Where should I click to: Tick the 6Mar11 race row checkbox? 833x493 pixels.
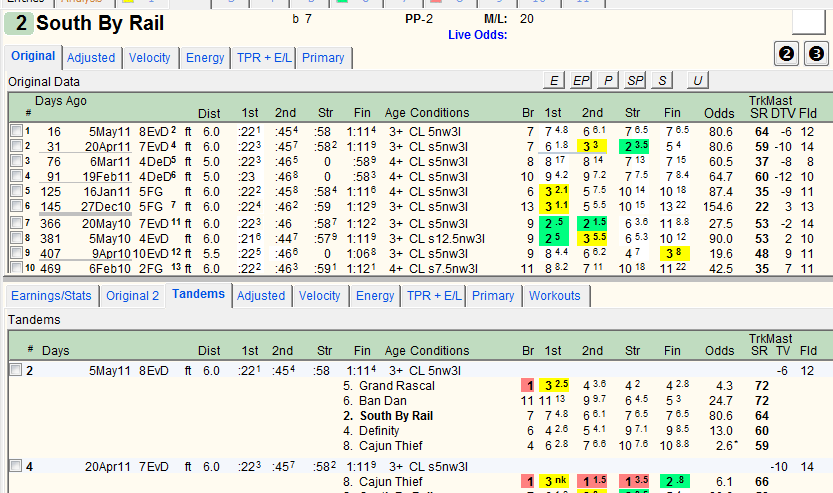pos(16,160)
